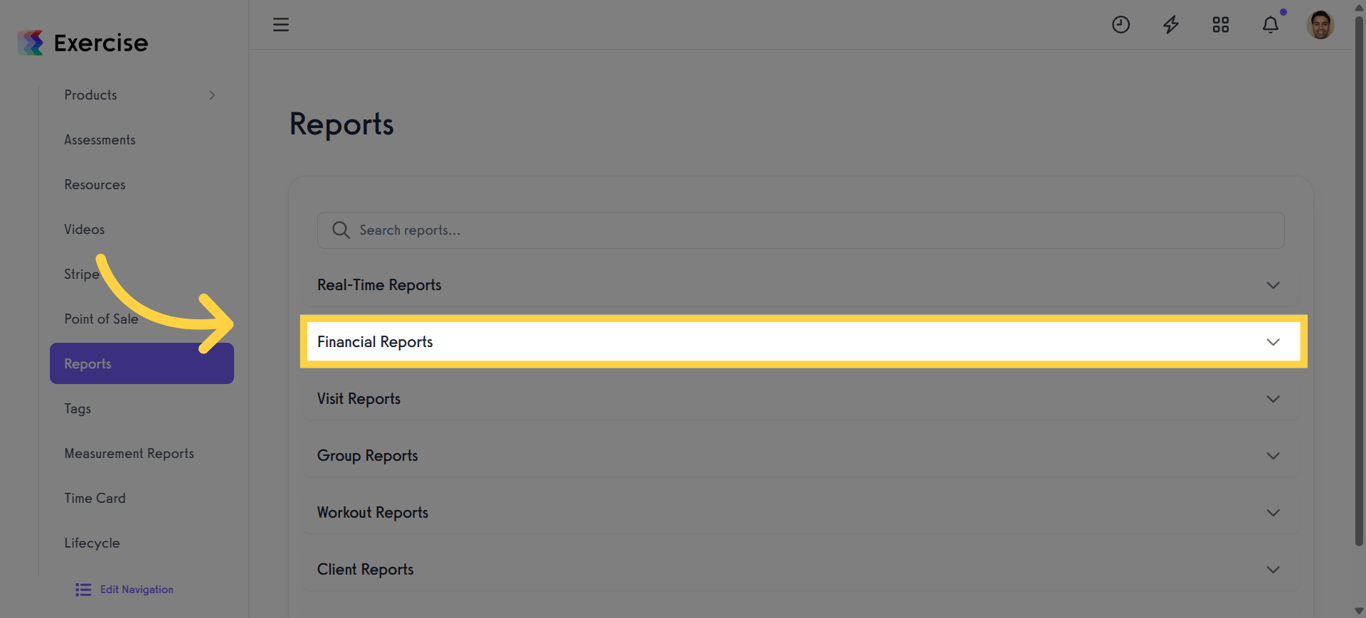Screen dimensions: 1366x618
Task: View notifications via the bell icon
Action: tap(1269, 24)
